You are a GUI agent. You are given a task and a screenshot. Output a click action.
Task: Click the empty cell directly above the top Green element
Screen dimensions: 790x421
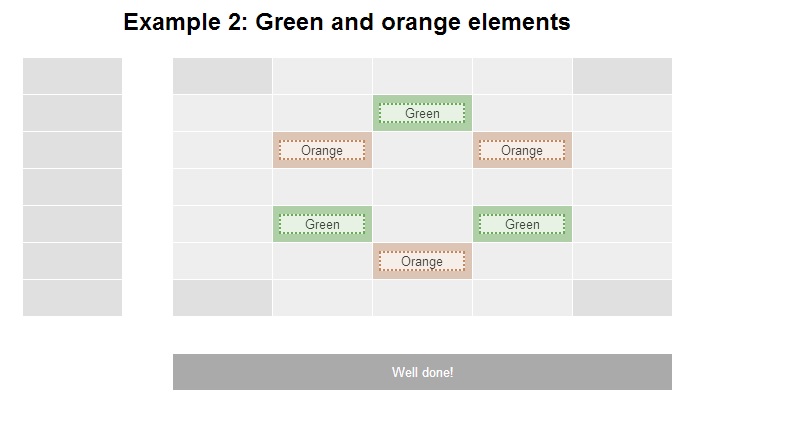pos(422,76)
